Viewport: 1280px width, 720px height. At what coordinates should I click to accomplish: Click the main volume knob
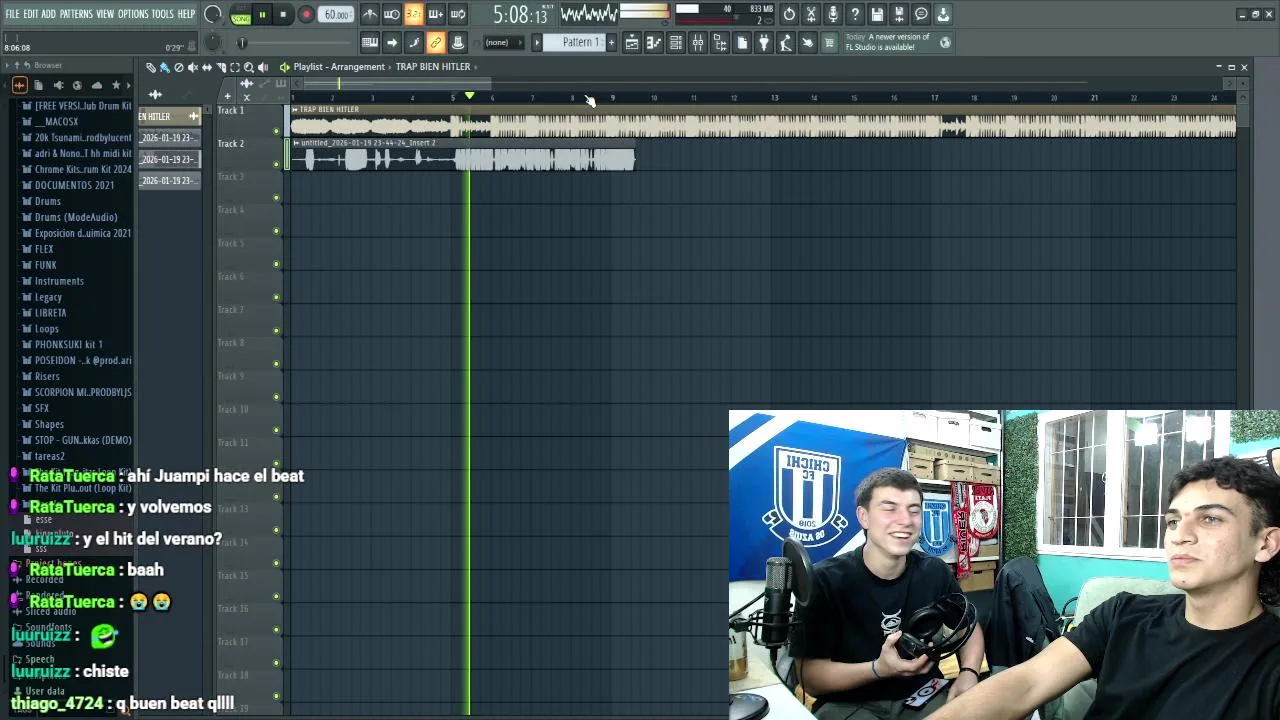[212, 14]
